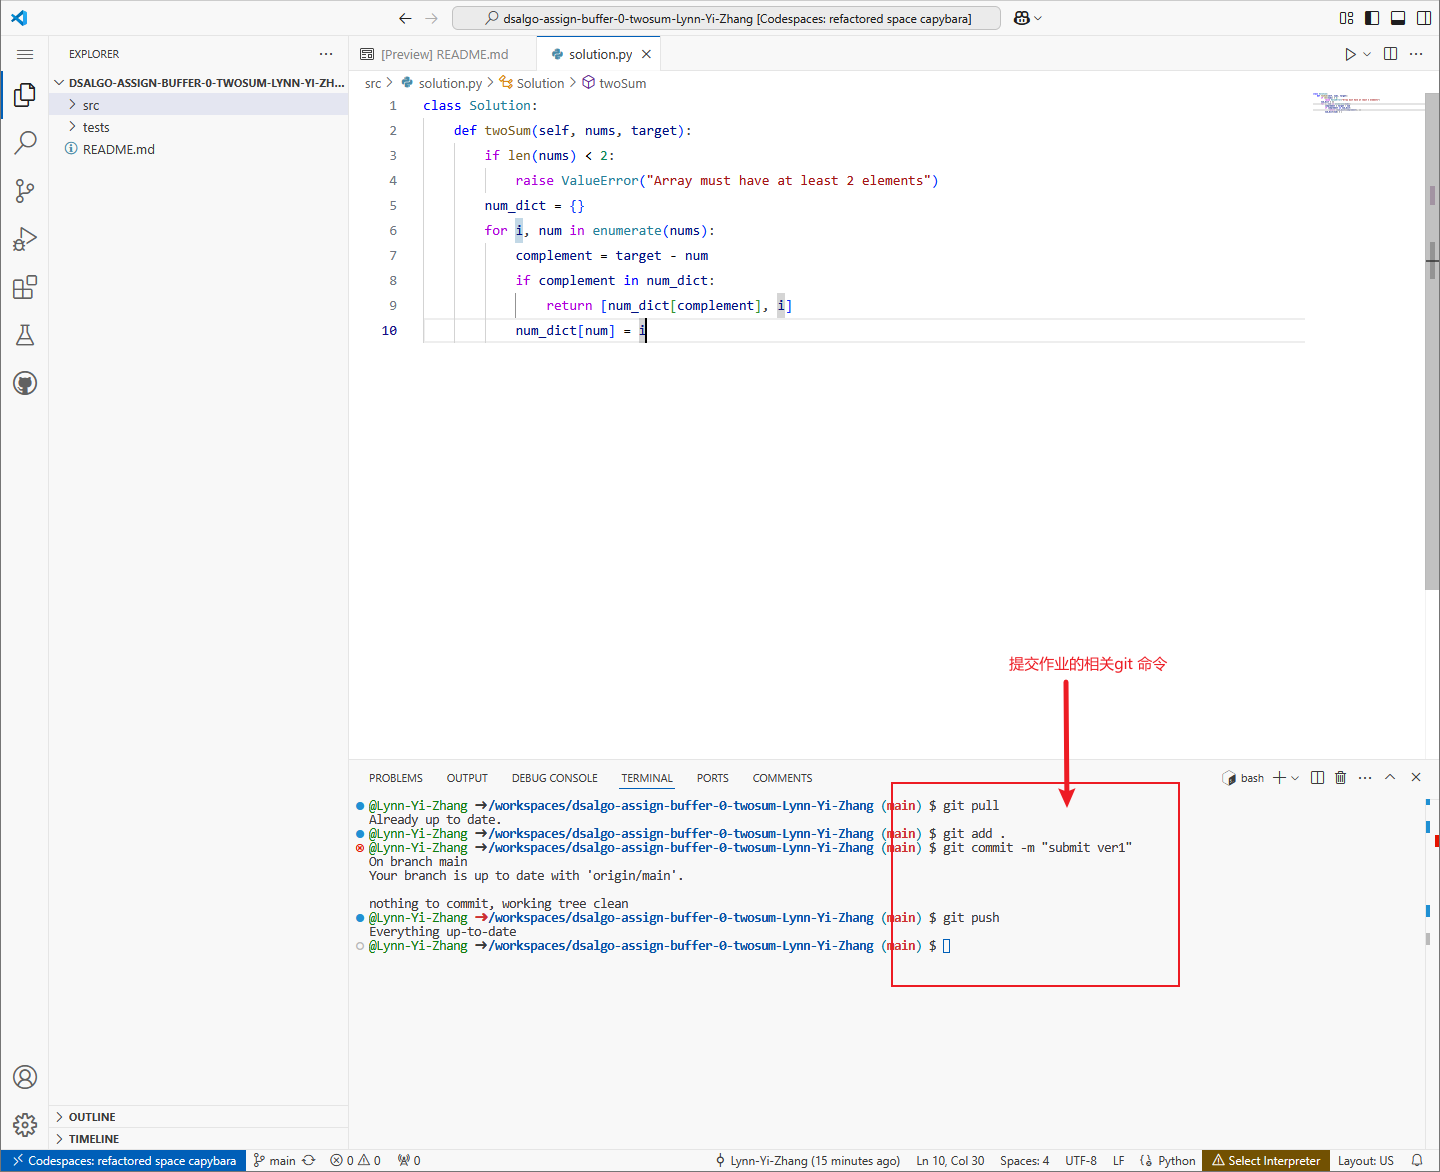Click the Codespaces remote indicator

click(x=124, y=1161)
